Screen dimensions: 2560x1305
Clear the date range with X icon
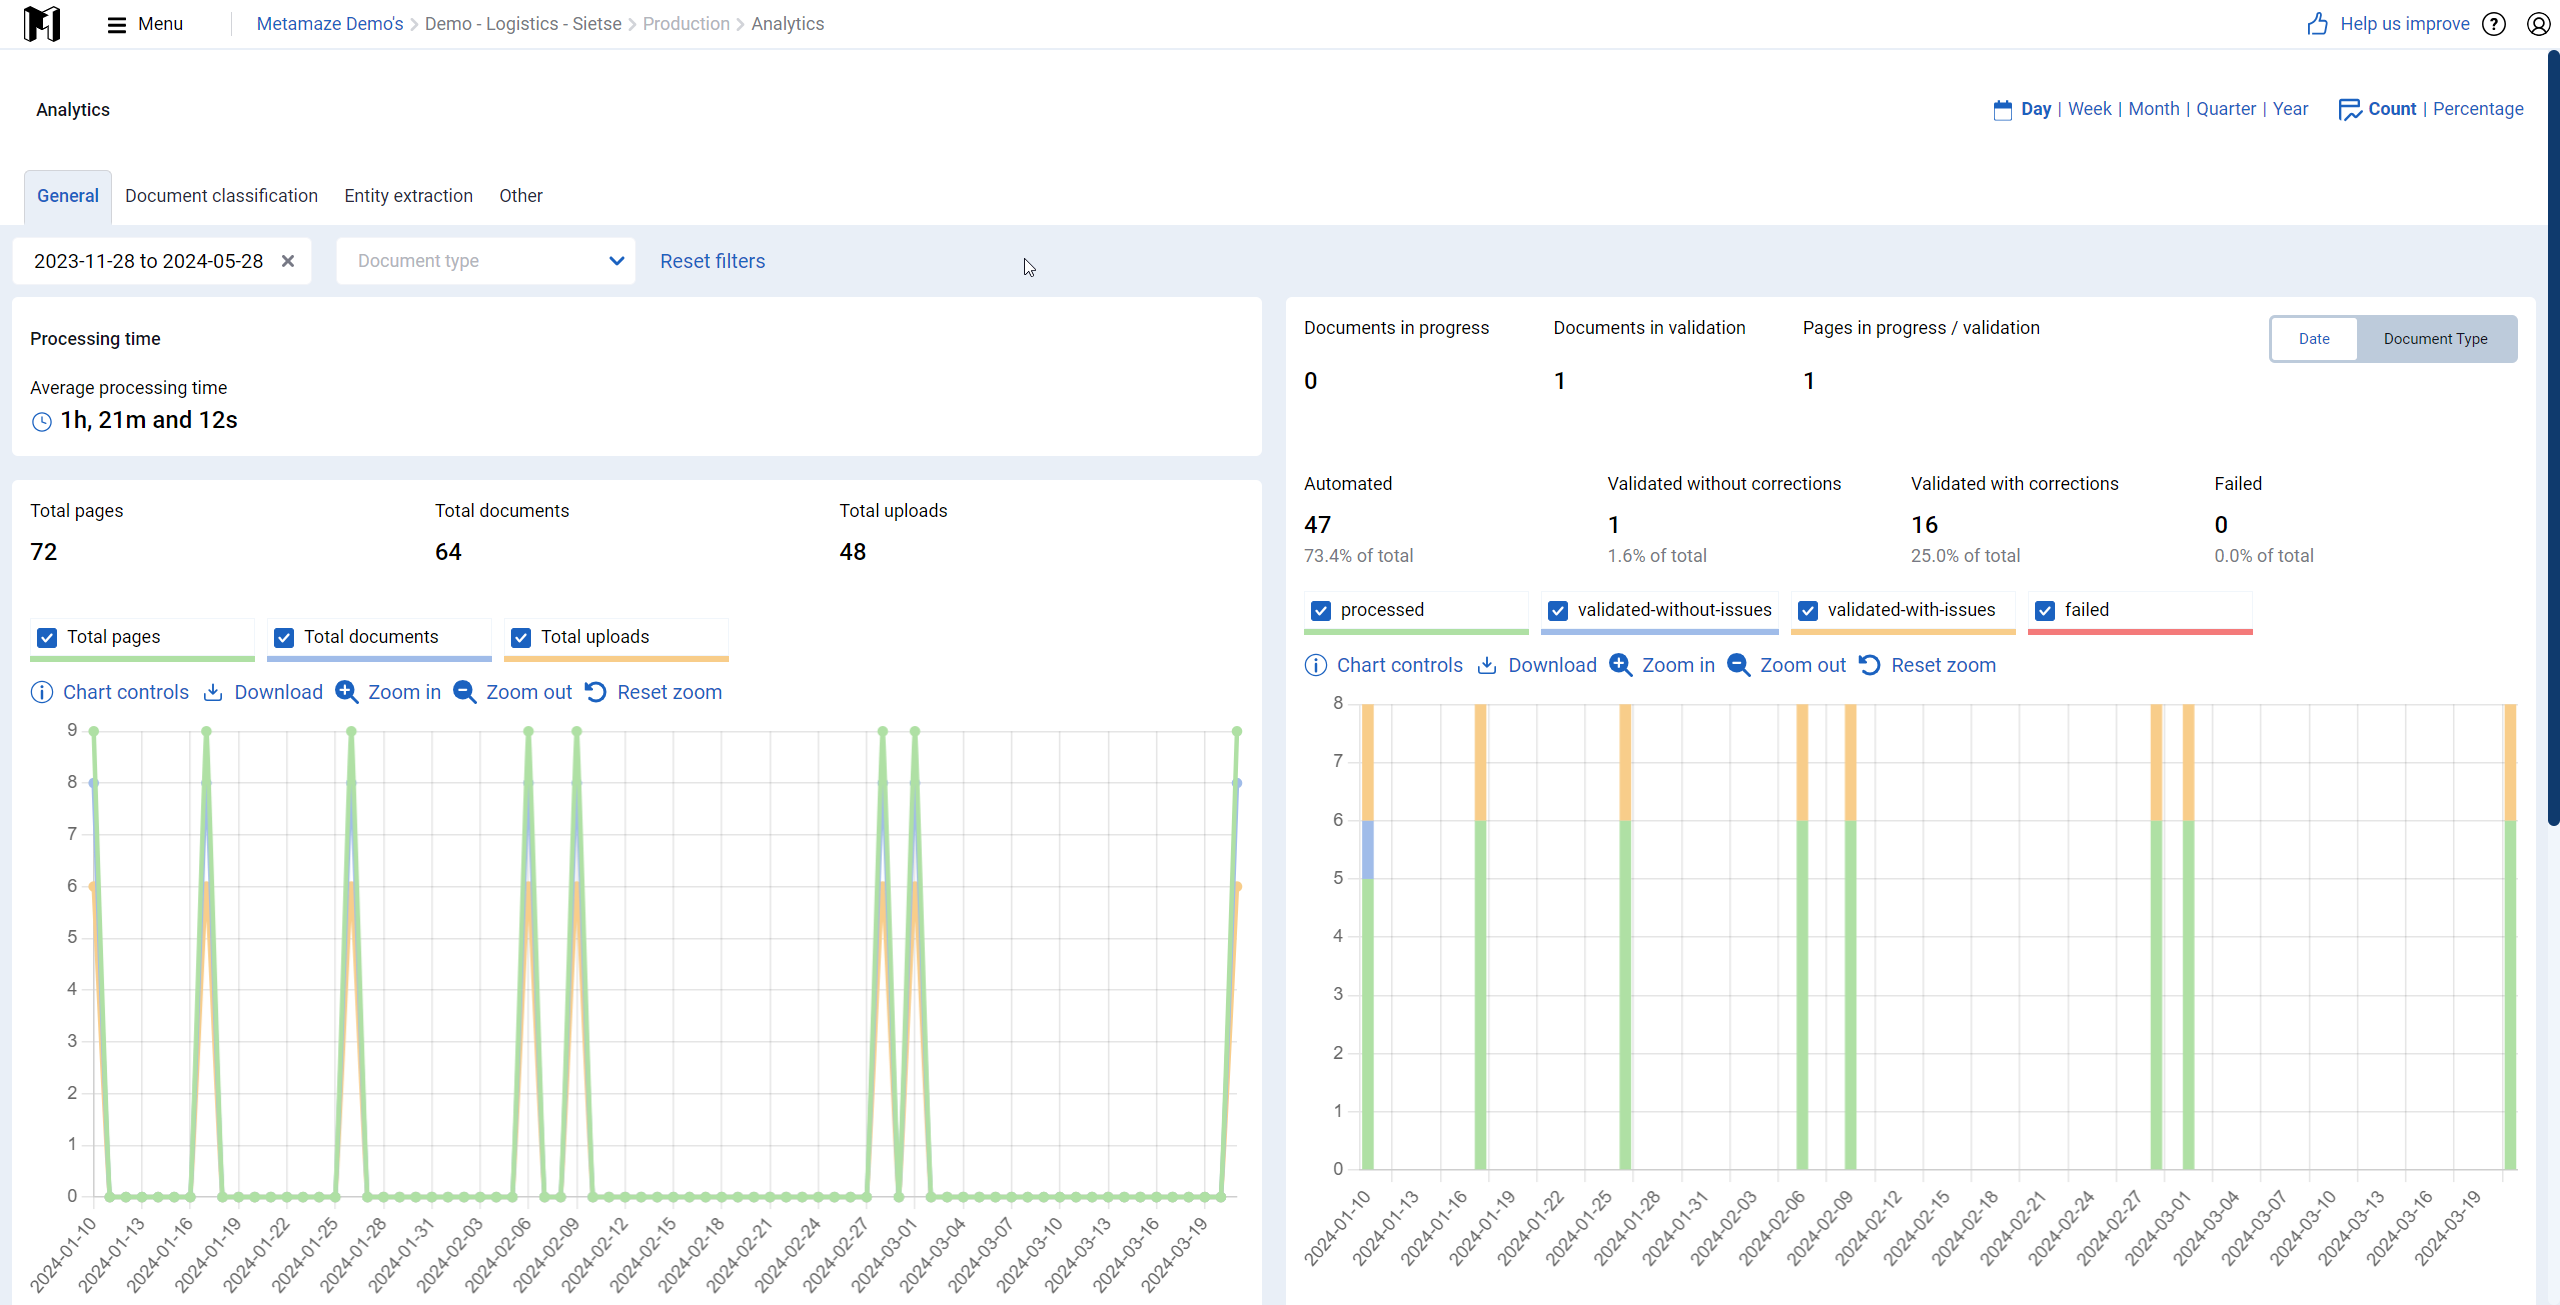coord(288,261)
